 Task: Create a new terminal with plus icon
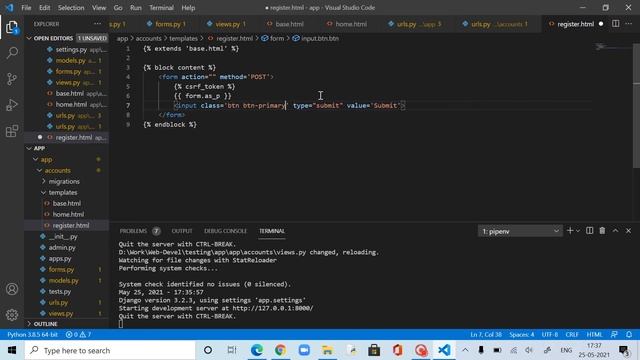570,231
